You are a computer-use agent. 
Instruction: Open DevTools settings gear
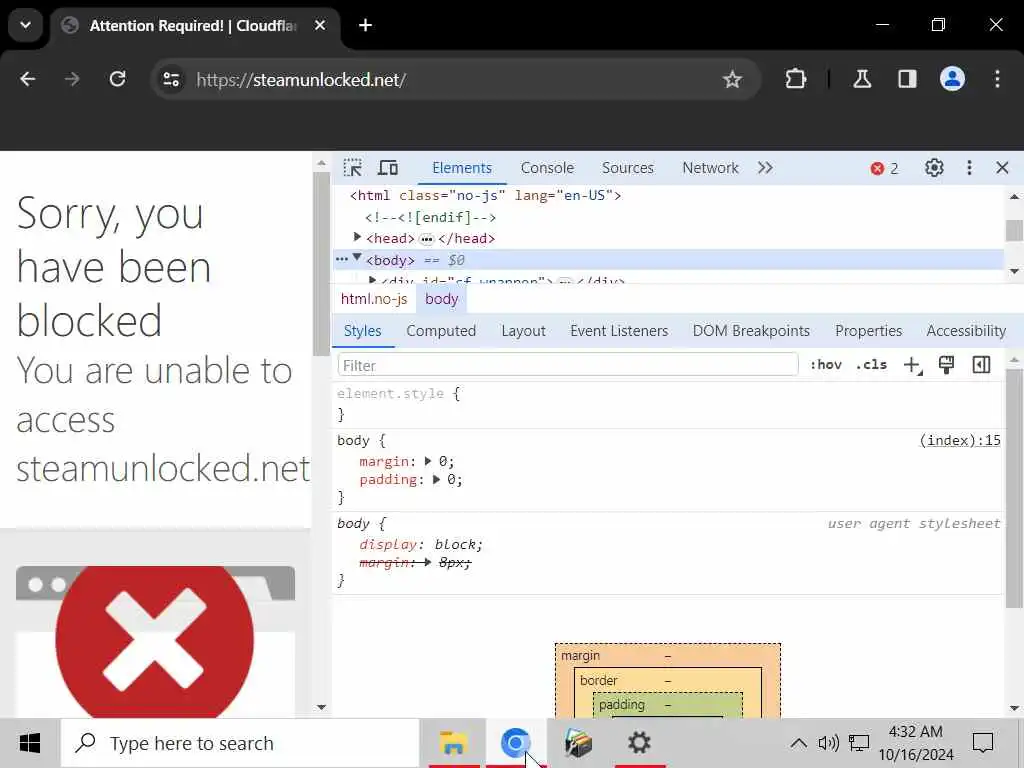tap(934, 168)
